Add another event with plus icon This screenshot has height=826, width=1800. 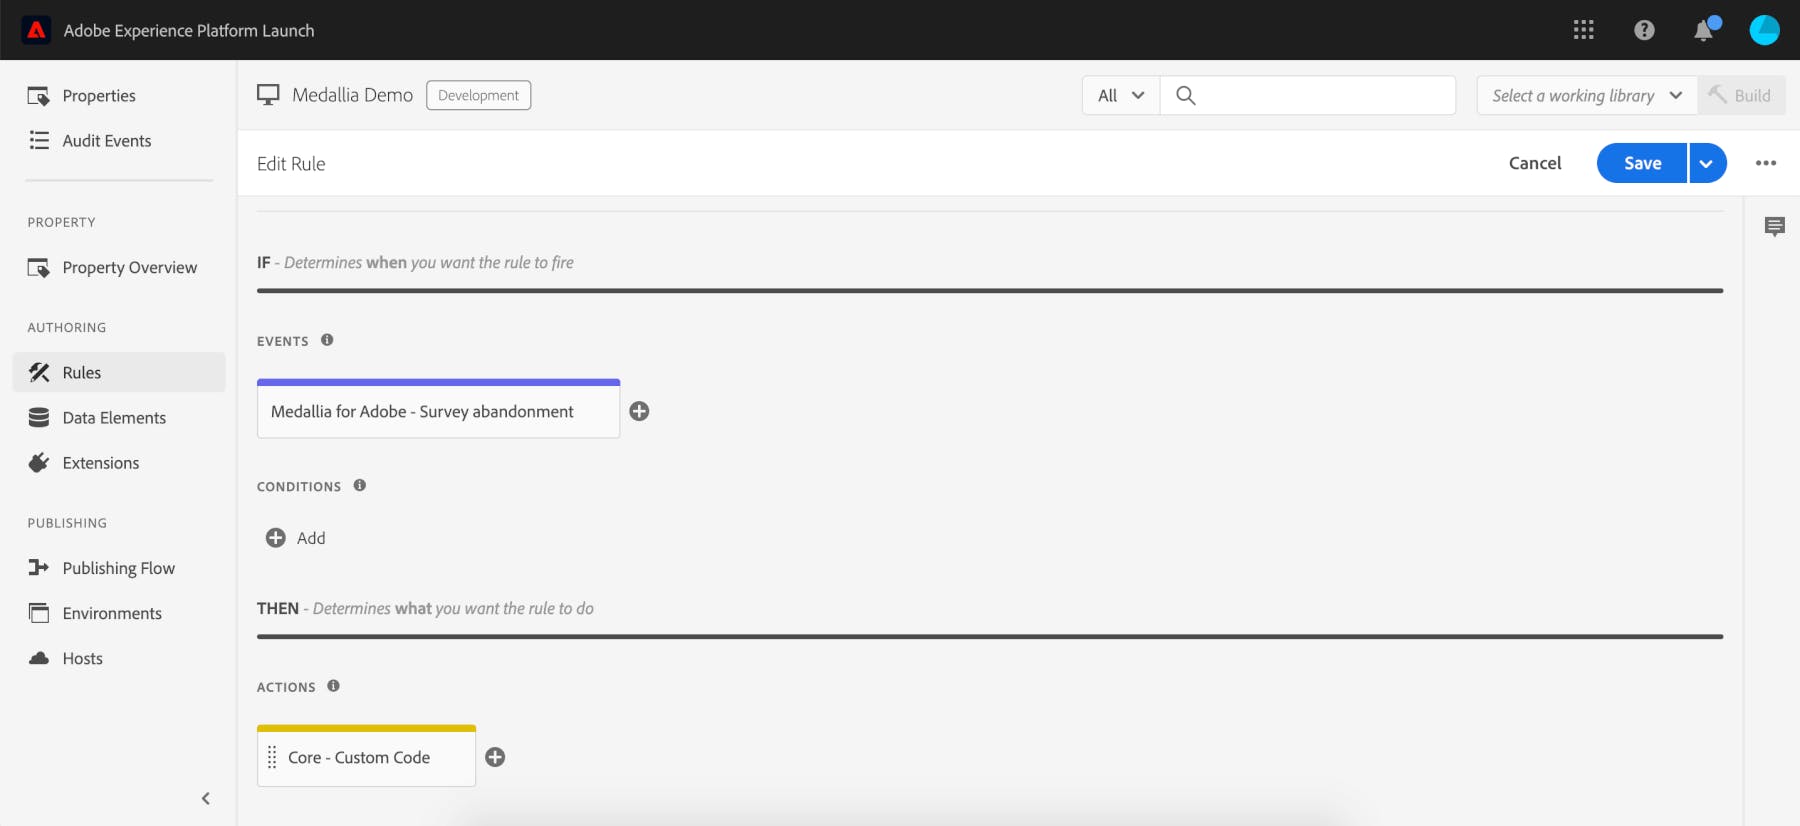click(x=639, y=411)
